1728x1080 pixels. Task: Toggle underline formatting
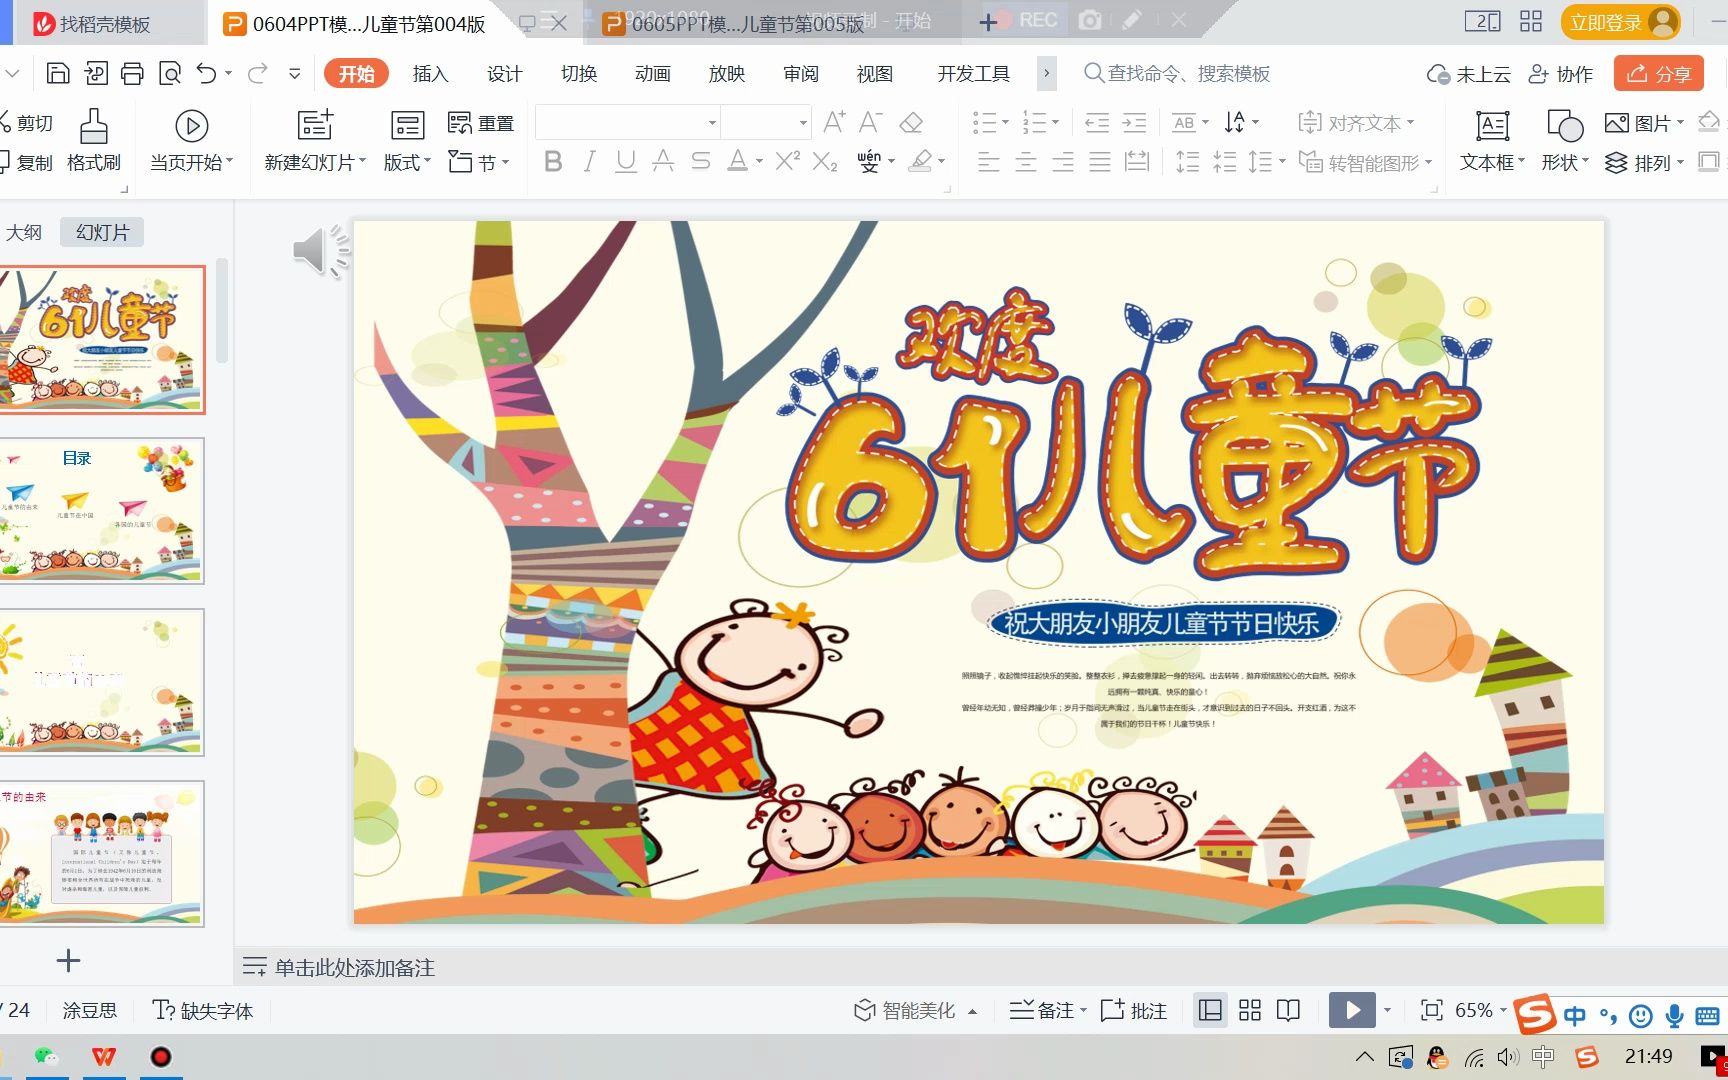(x=625, y=161)
